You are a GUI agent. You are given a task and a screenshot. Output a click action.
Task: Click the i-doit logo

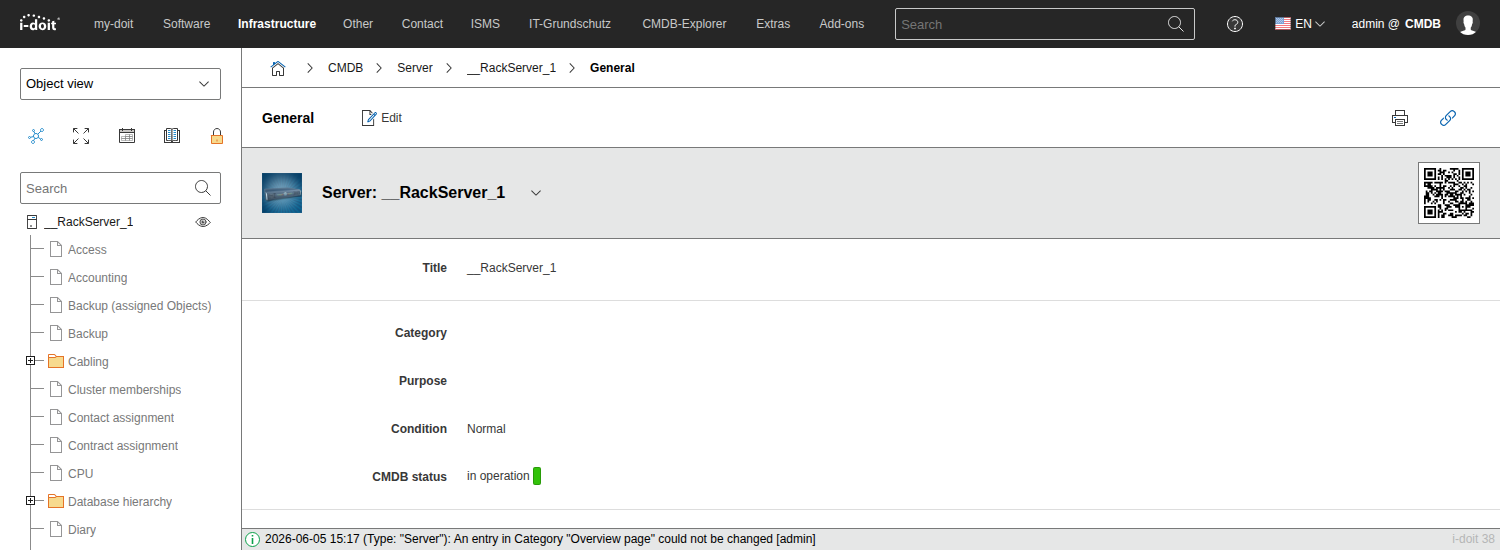click(39, 23)
